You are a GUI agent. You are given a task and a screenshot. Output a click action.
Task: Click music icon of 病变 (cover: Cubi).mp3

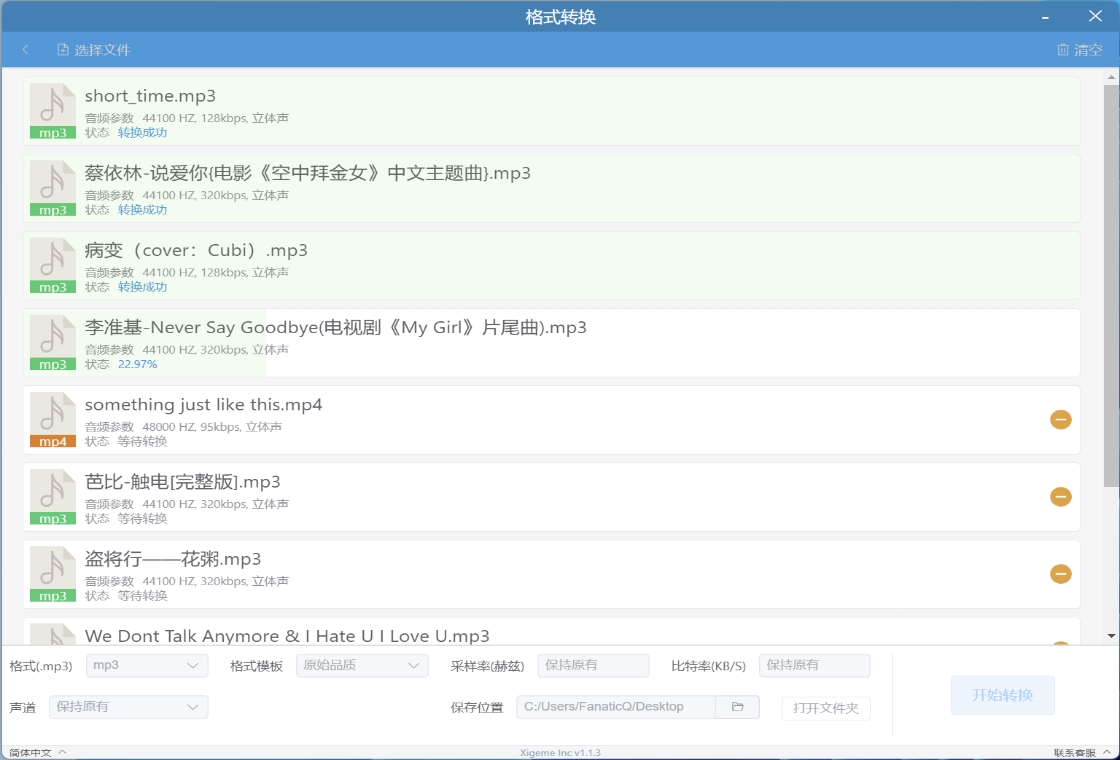click(53, 265)
